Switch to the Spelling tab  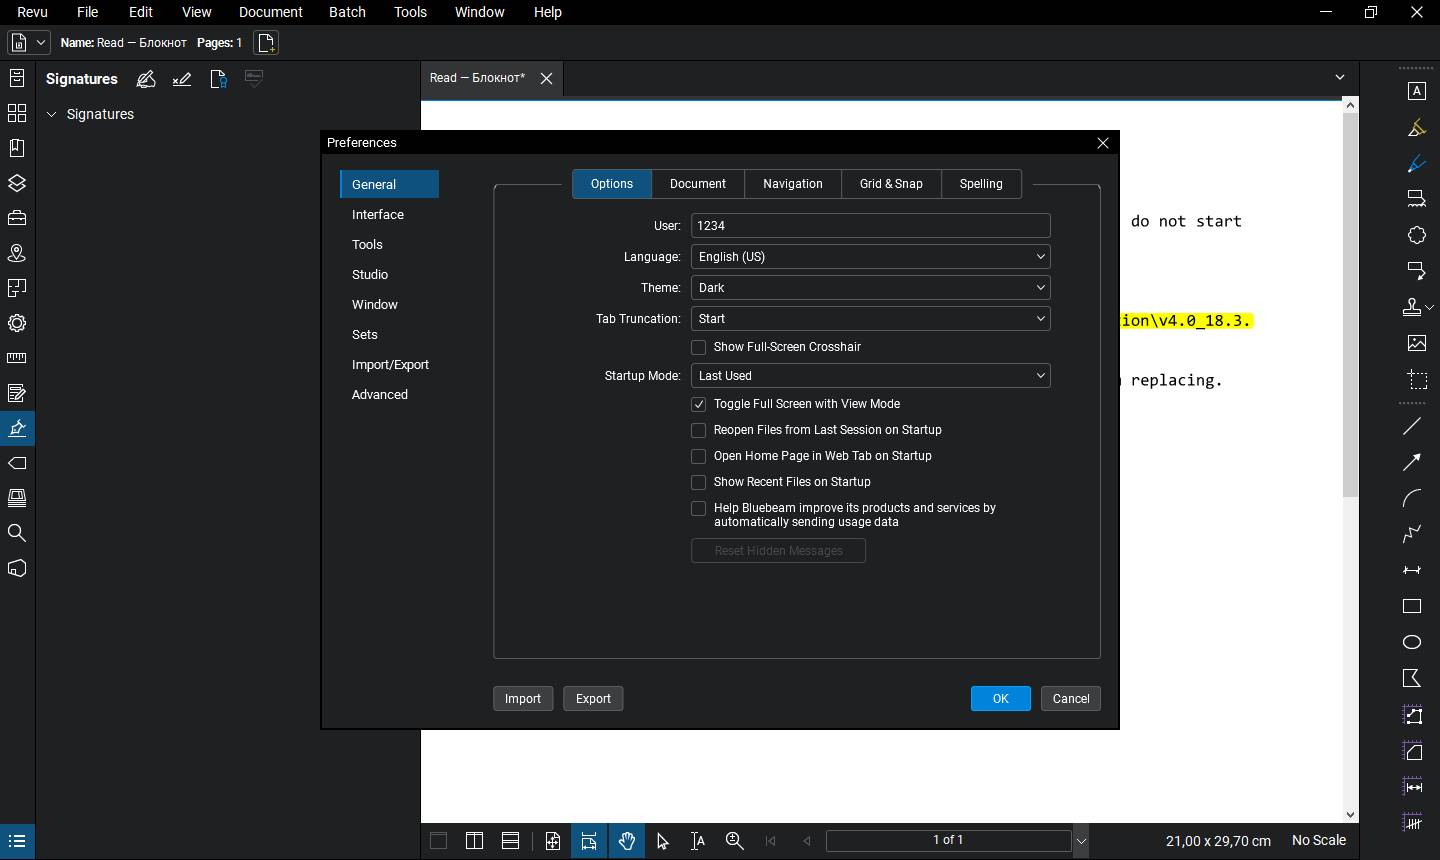981,184
